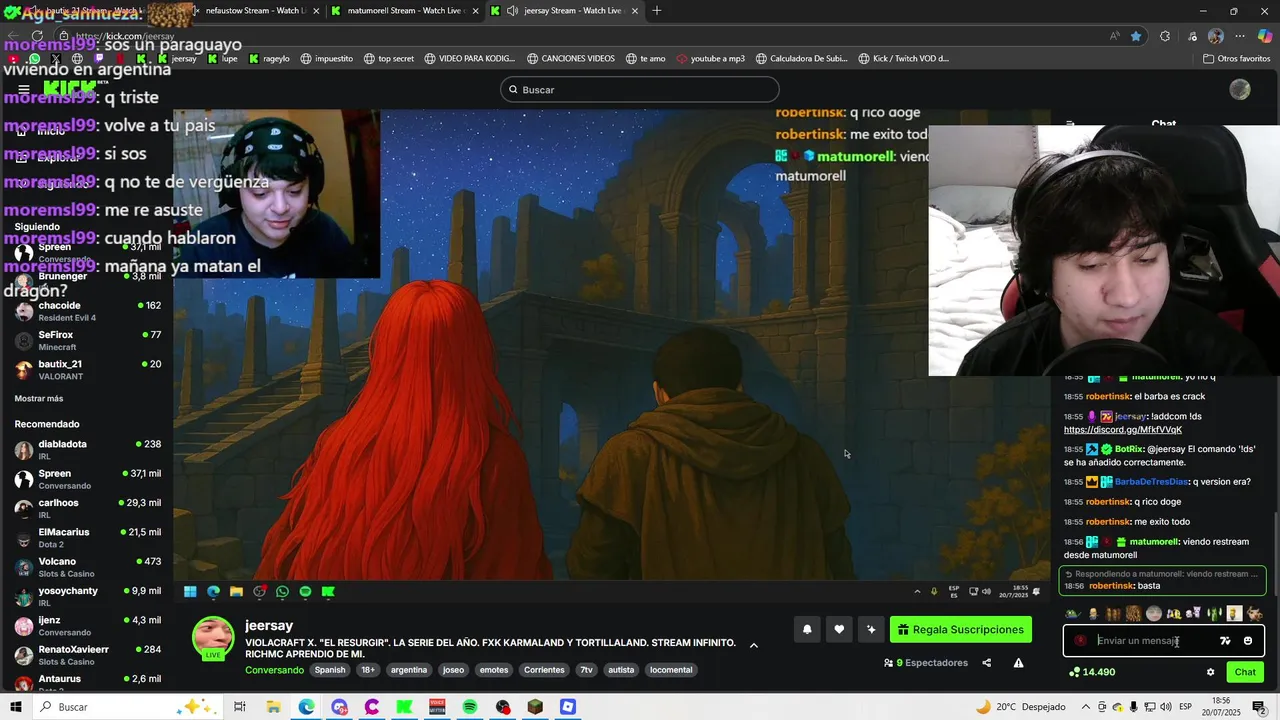Open SeFirox channel in sidebar

87,340
